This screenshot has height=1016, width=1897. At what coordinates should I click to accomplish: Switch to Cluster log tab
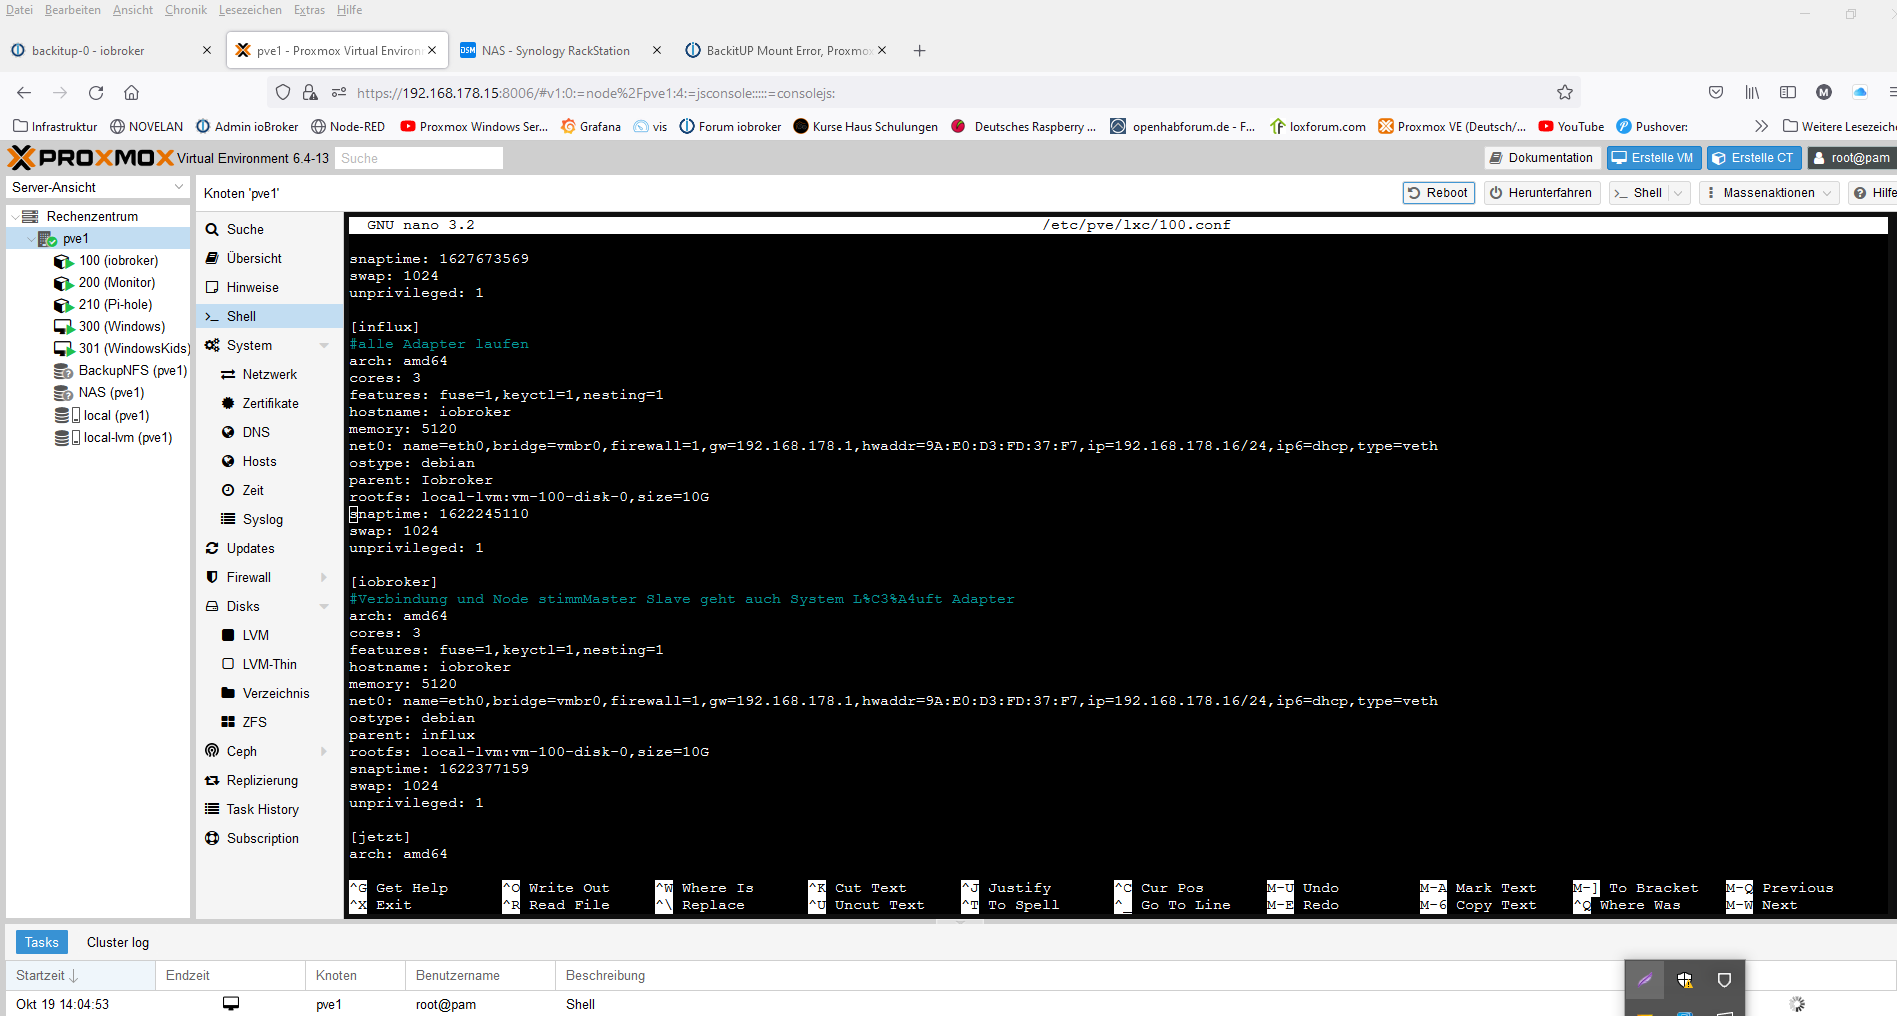(118, 942)
